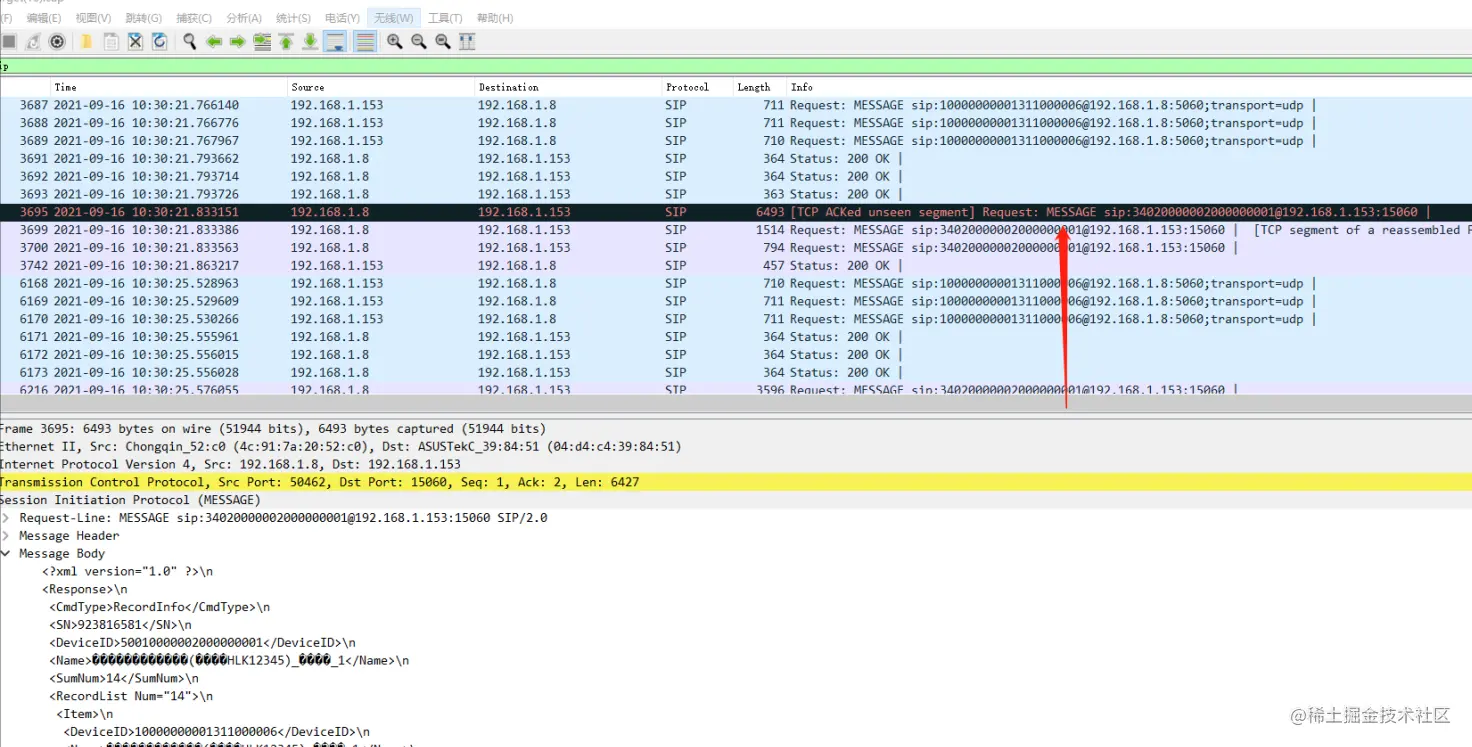Zoom out the packet text

tap(419, 42)
